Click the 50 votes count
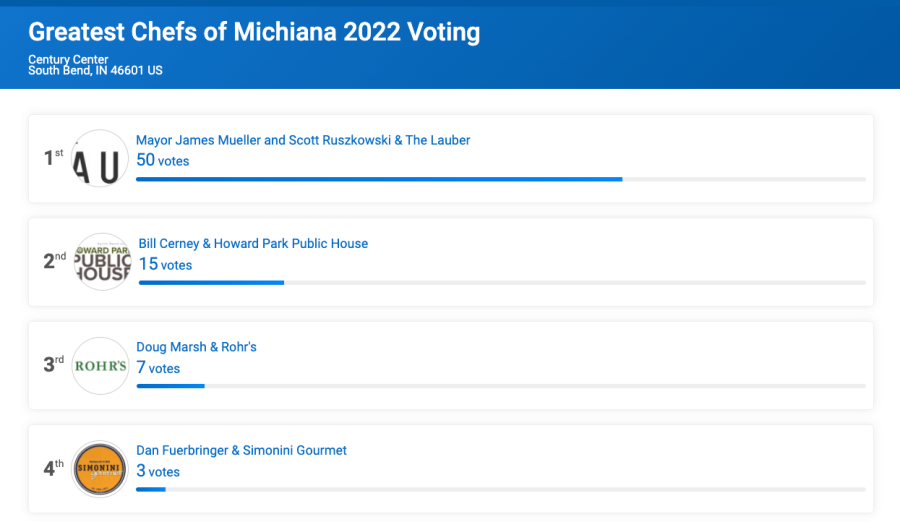Image resolution: width=900 pixels, height=522 pixels. click(162, 160)
